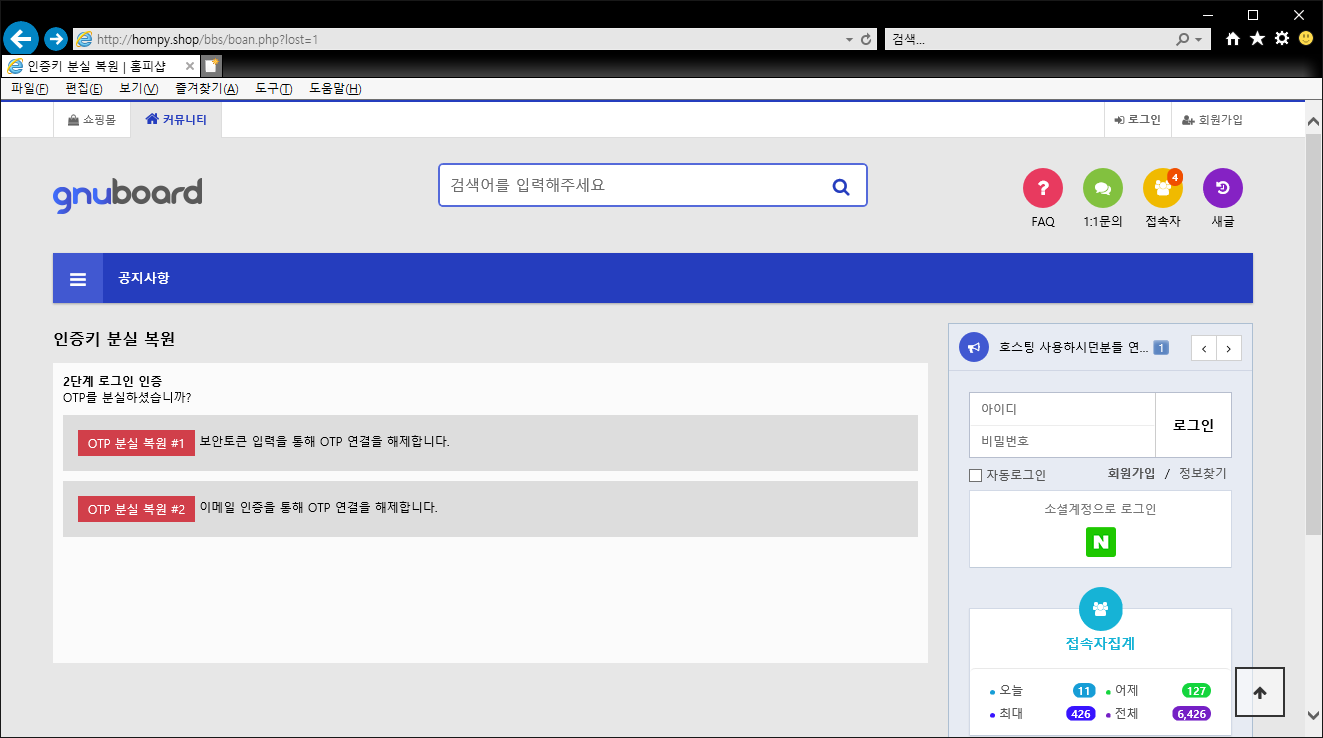This screenshot has height=738, width=1323.
Task: Open the 회원가입 link in top bar
Action: [1212, 120]
